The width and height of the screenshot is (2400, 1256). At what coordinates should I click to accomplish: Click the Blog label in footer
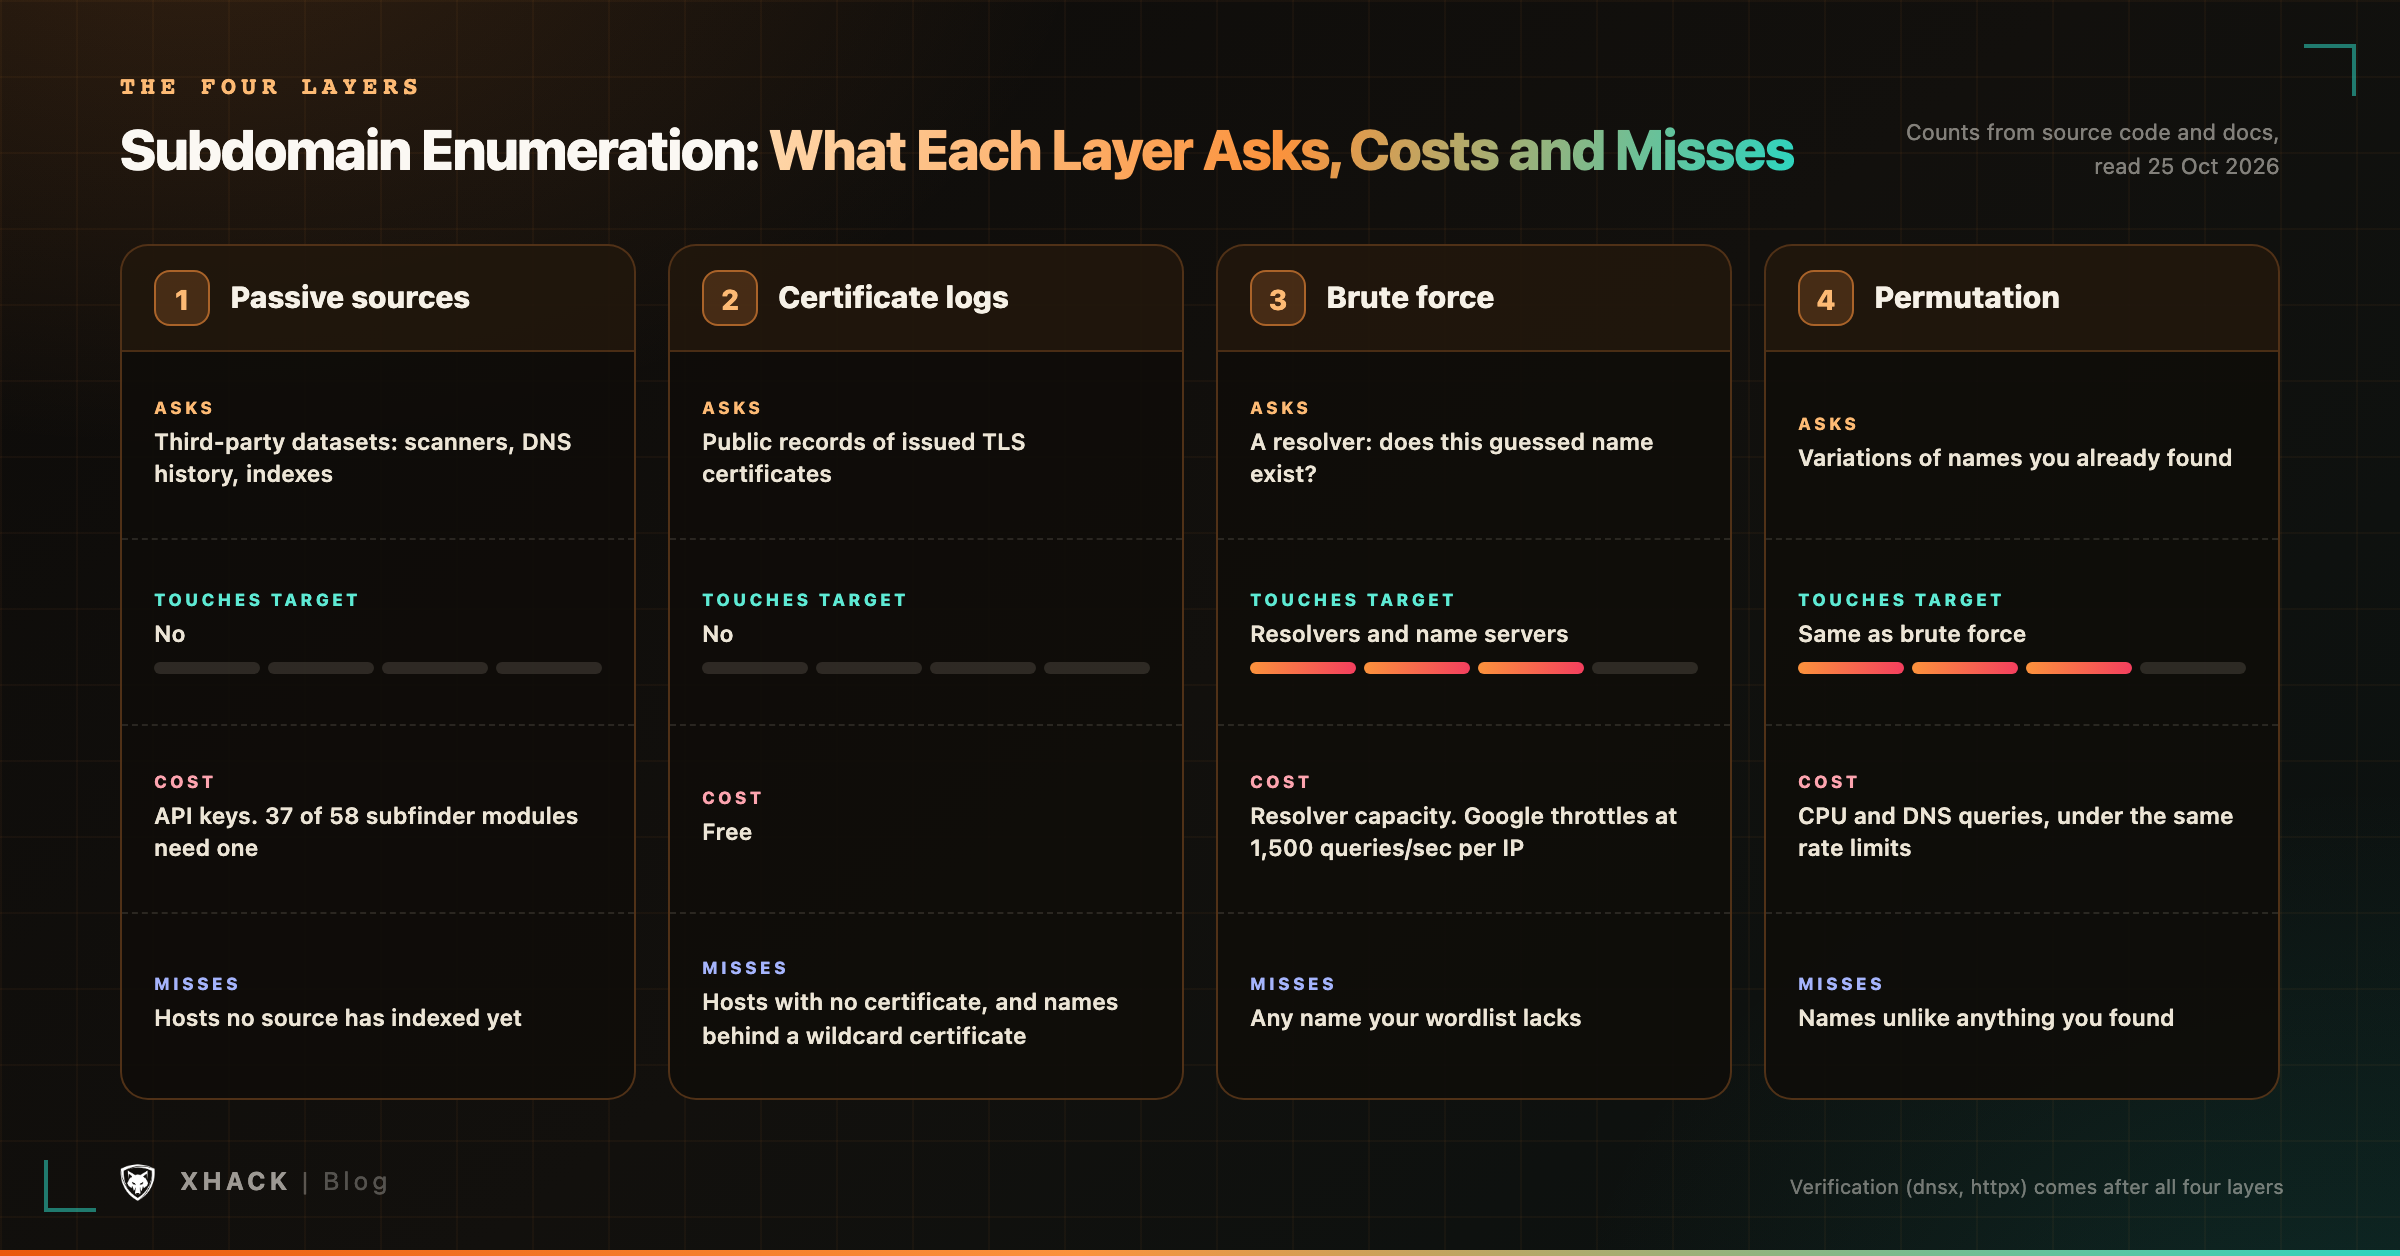tap(355, 1182)
